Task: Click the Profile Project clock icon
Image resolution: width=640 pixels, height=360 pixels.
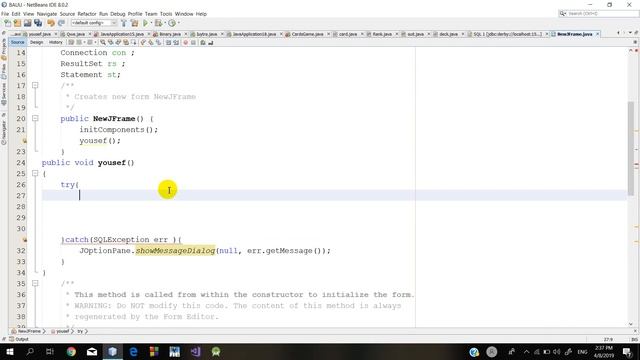Action: 172,23
